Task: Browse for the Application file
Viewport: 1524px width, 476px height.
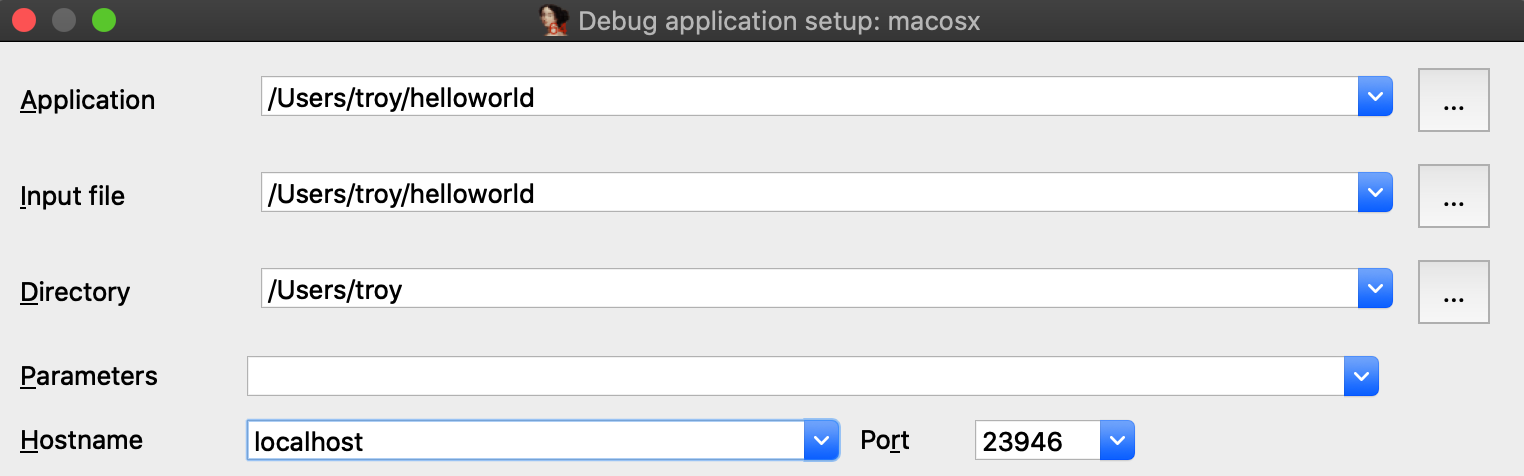Action: [x=1453, y=100]
